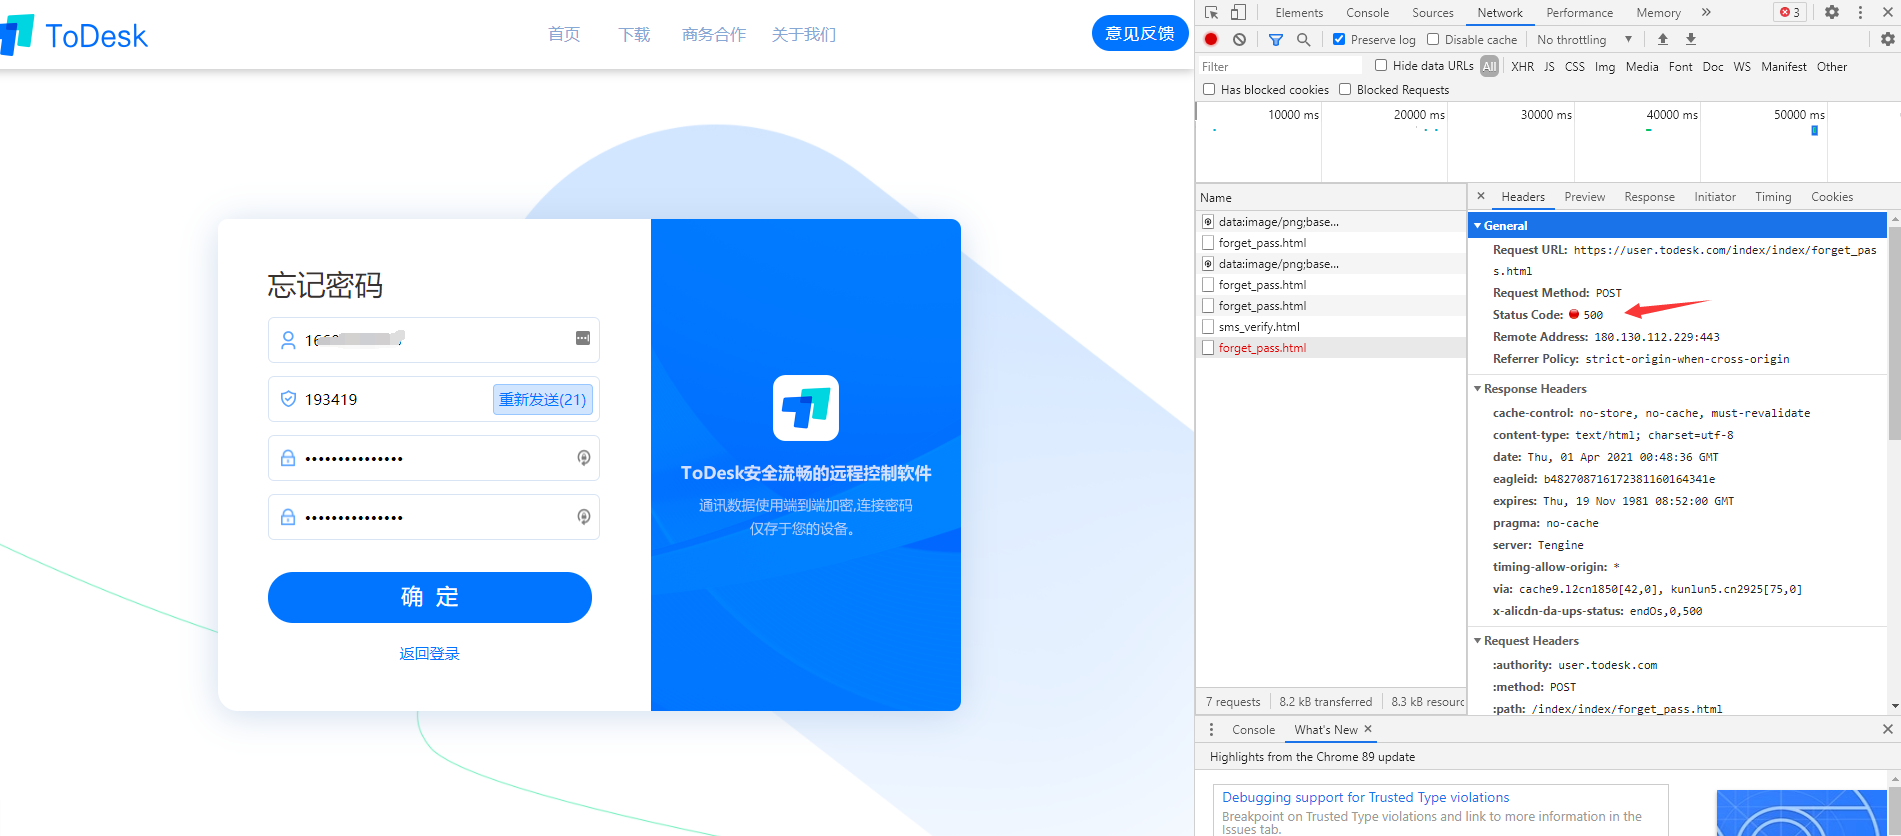Click the headers pane vertical scrollbar

click(1894, 333)
